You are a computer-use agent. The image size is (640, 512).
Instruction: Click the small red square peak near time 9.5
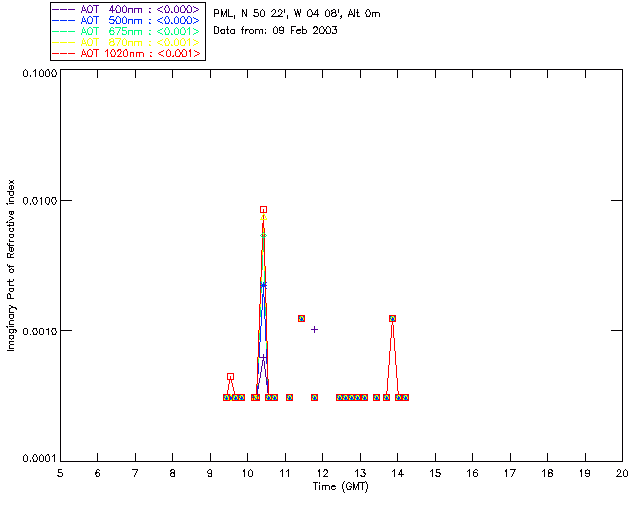tap(231, 376)
